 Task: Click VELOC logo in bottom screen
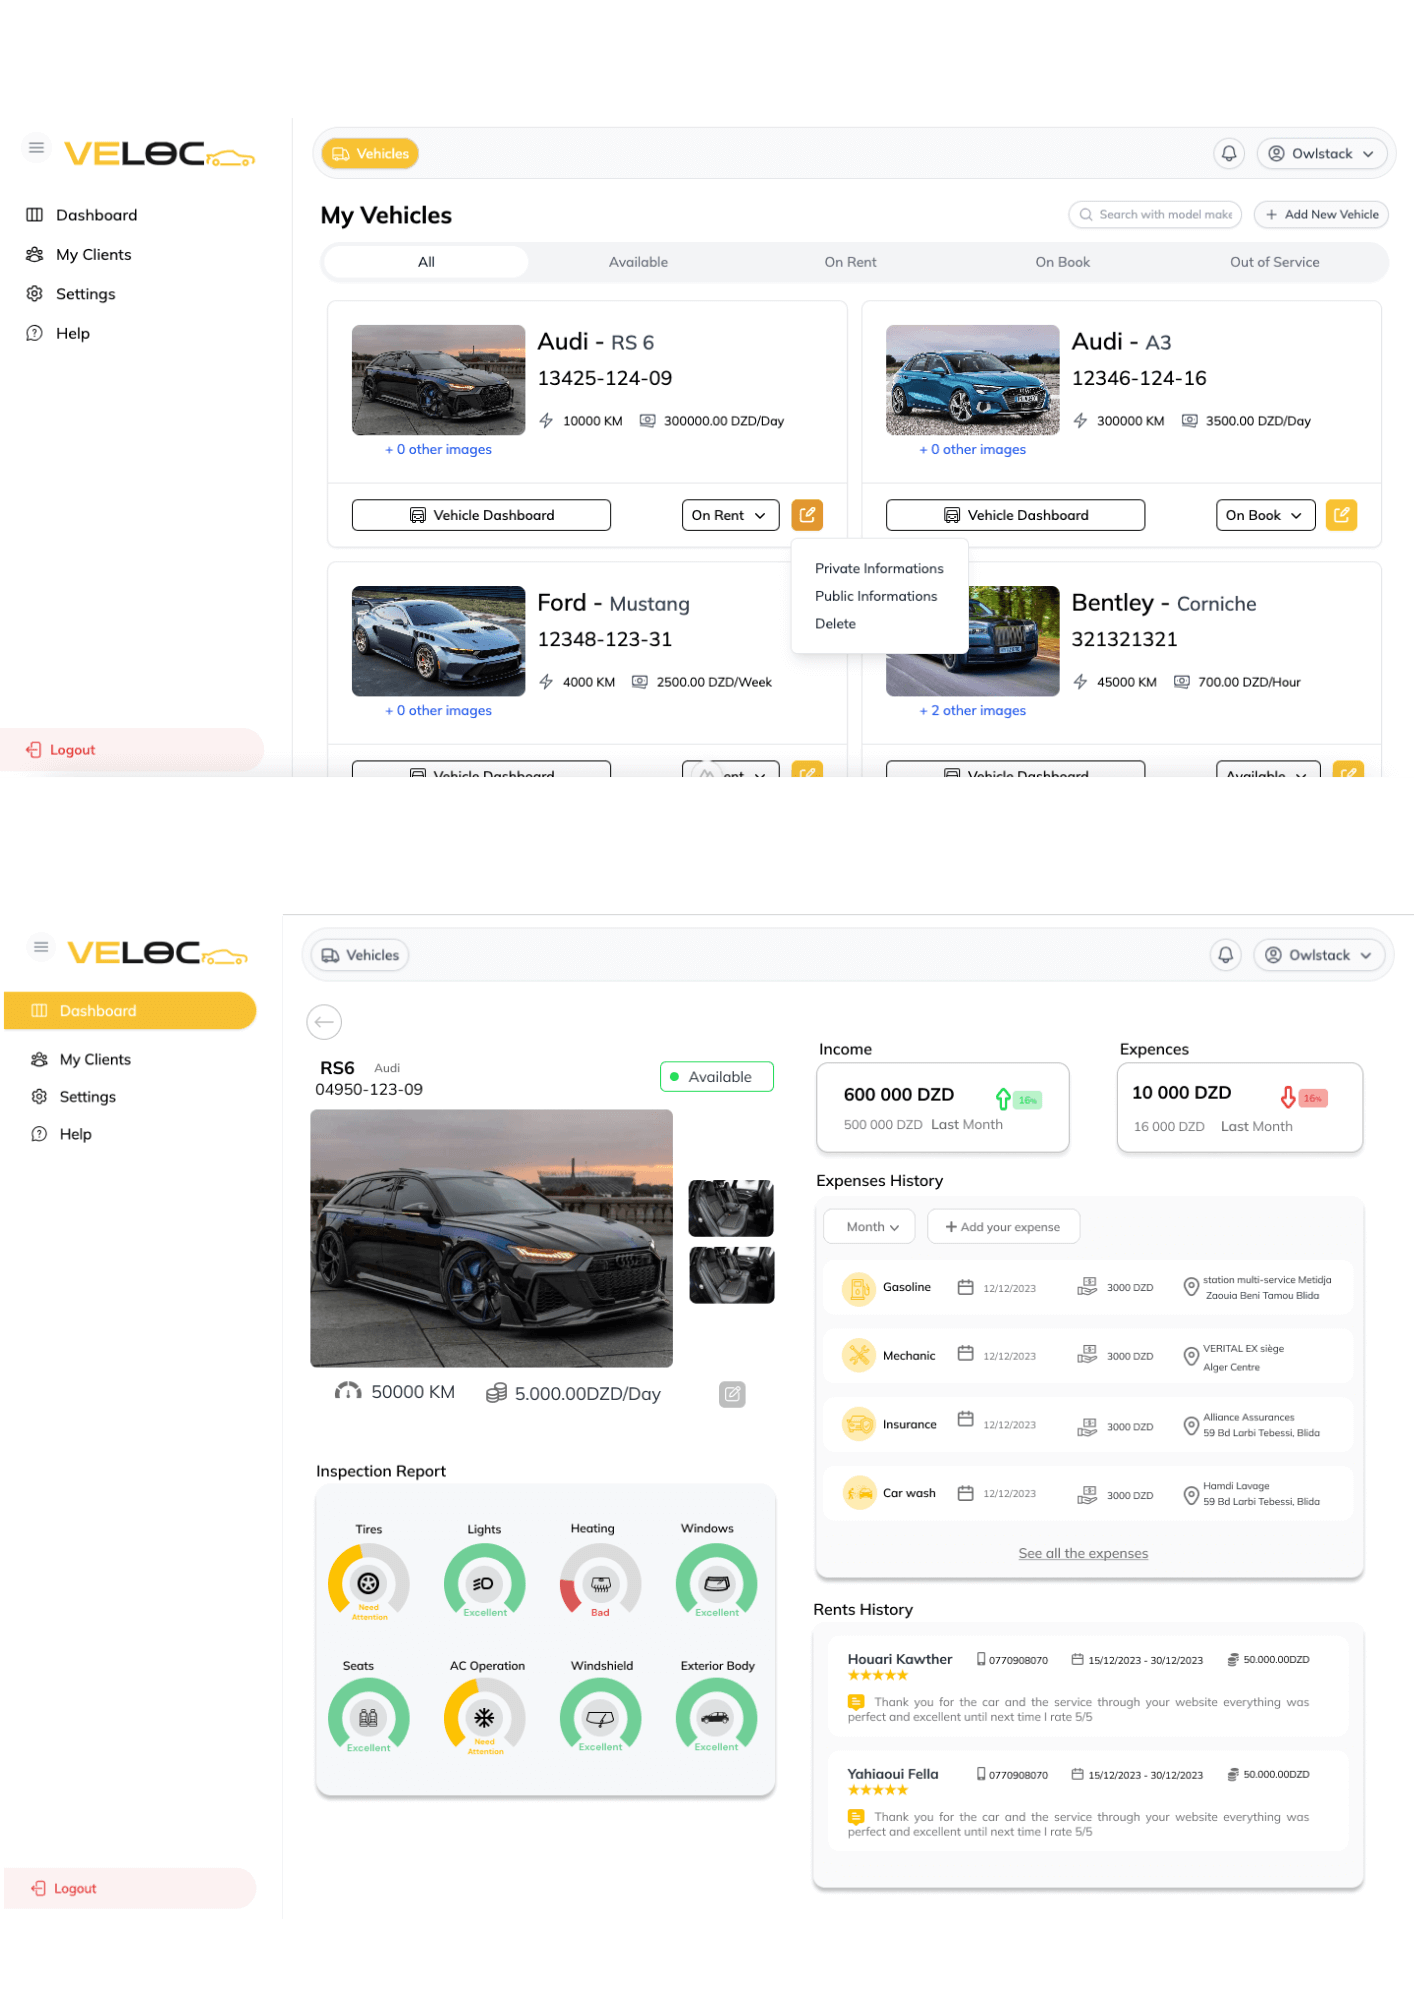coord(158,952)
